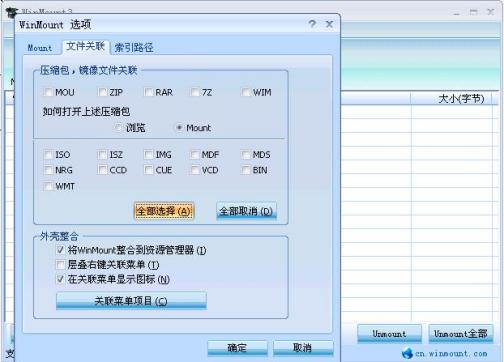Tick the CCD checkbox
Image resolution: width=504 pixels, height=362 pixels.
(x=102, y=170)
